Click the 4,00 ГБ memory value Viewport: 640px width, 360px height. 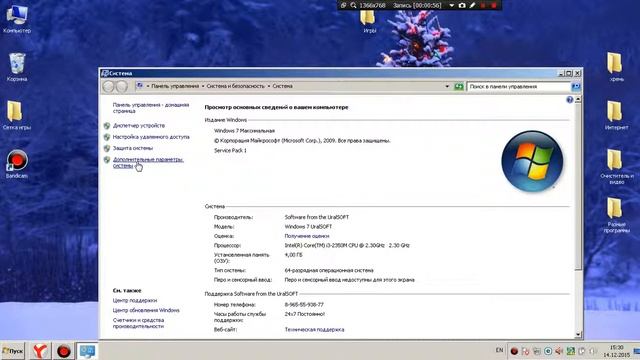coord(293,255)
